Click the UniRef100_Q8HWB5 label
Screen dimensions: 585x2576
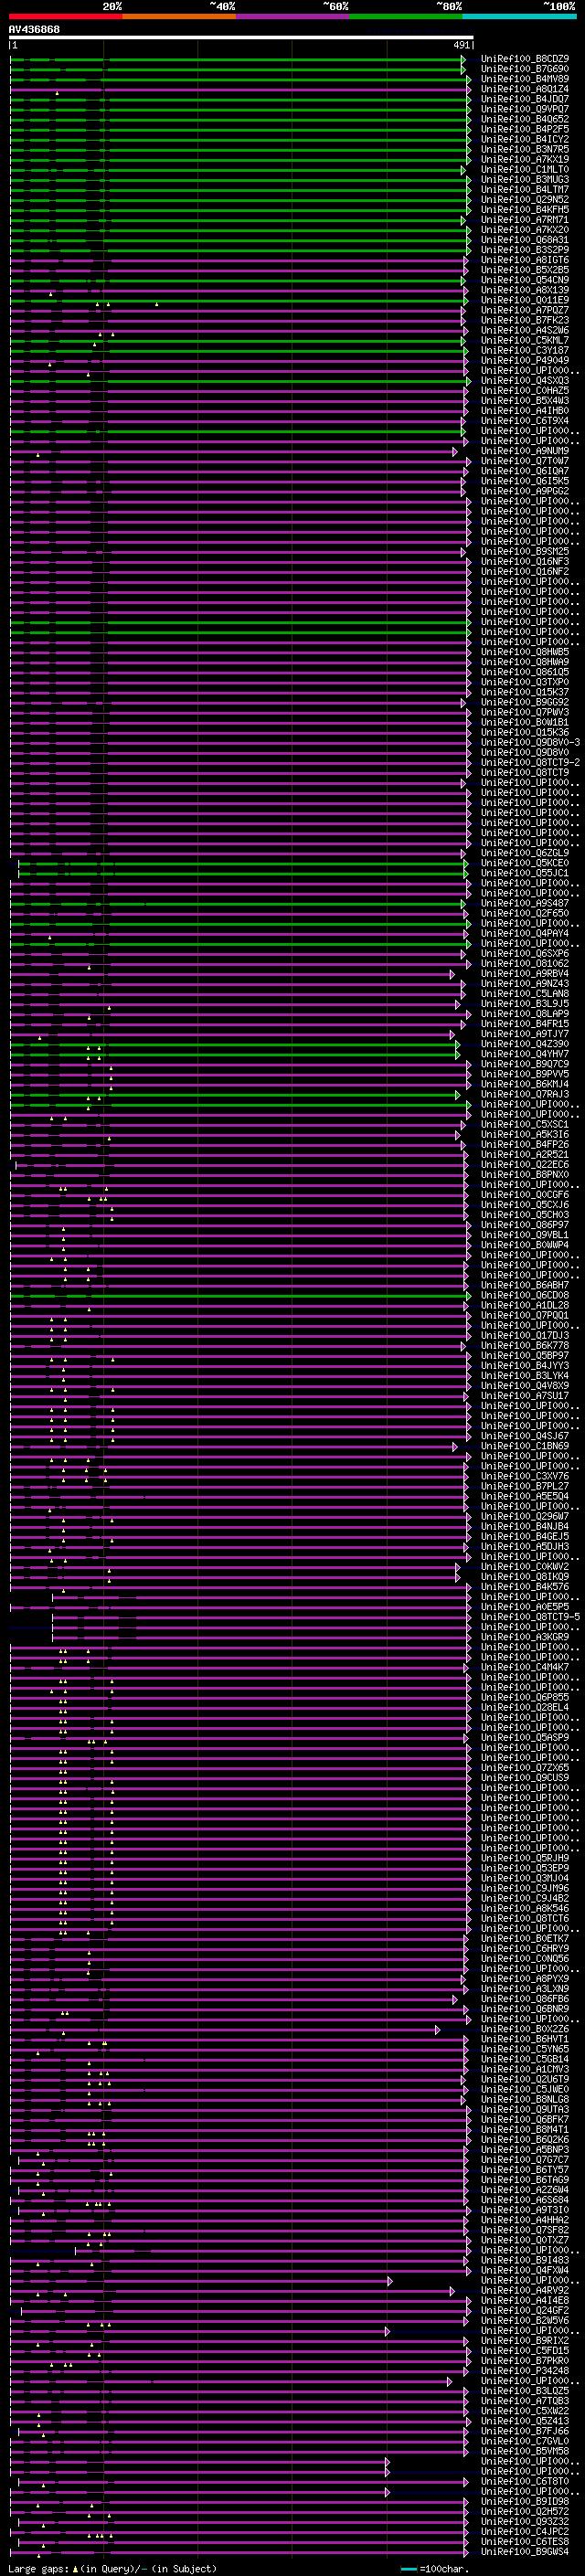tap(525, 652)
